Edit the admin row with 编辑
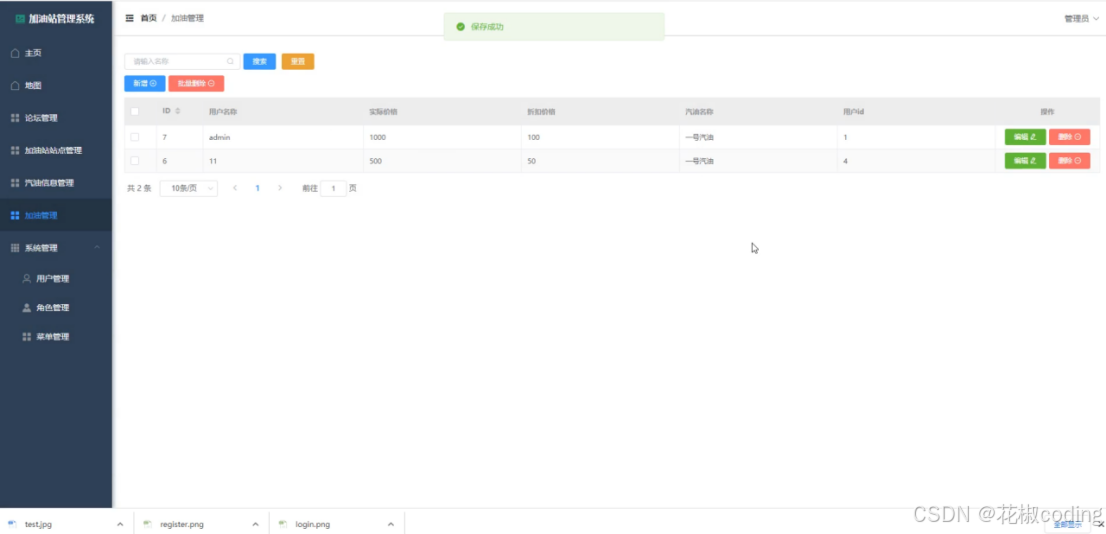The height and width of the screenshot is (534, 1106). pyautogui.click(x=1025, y=137)
